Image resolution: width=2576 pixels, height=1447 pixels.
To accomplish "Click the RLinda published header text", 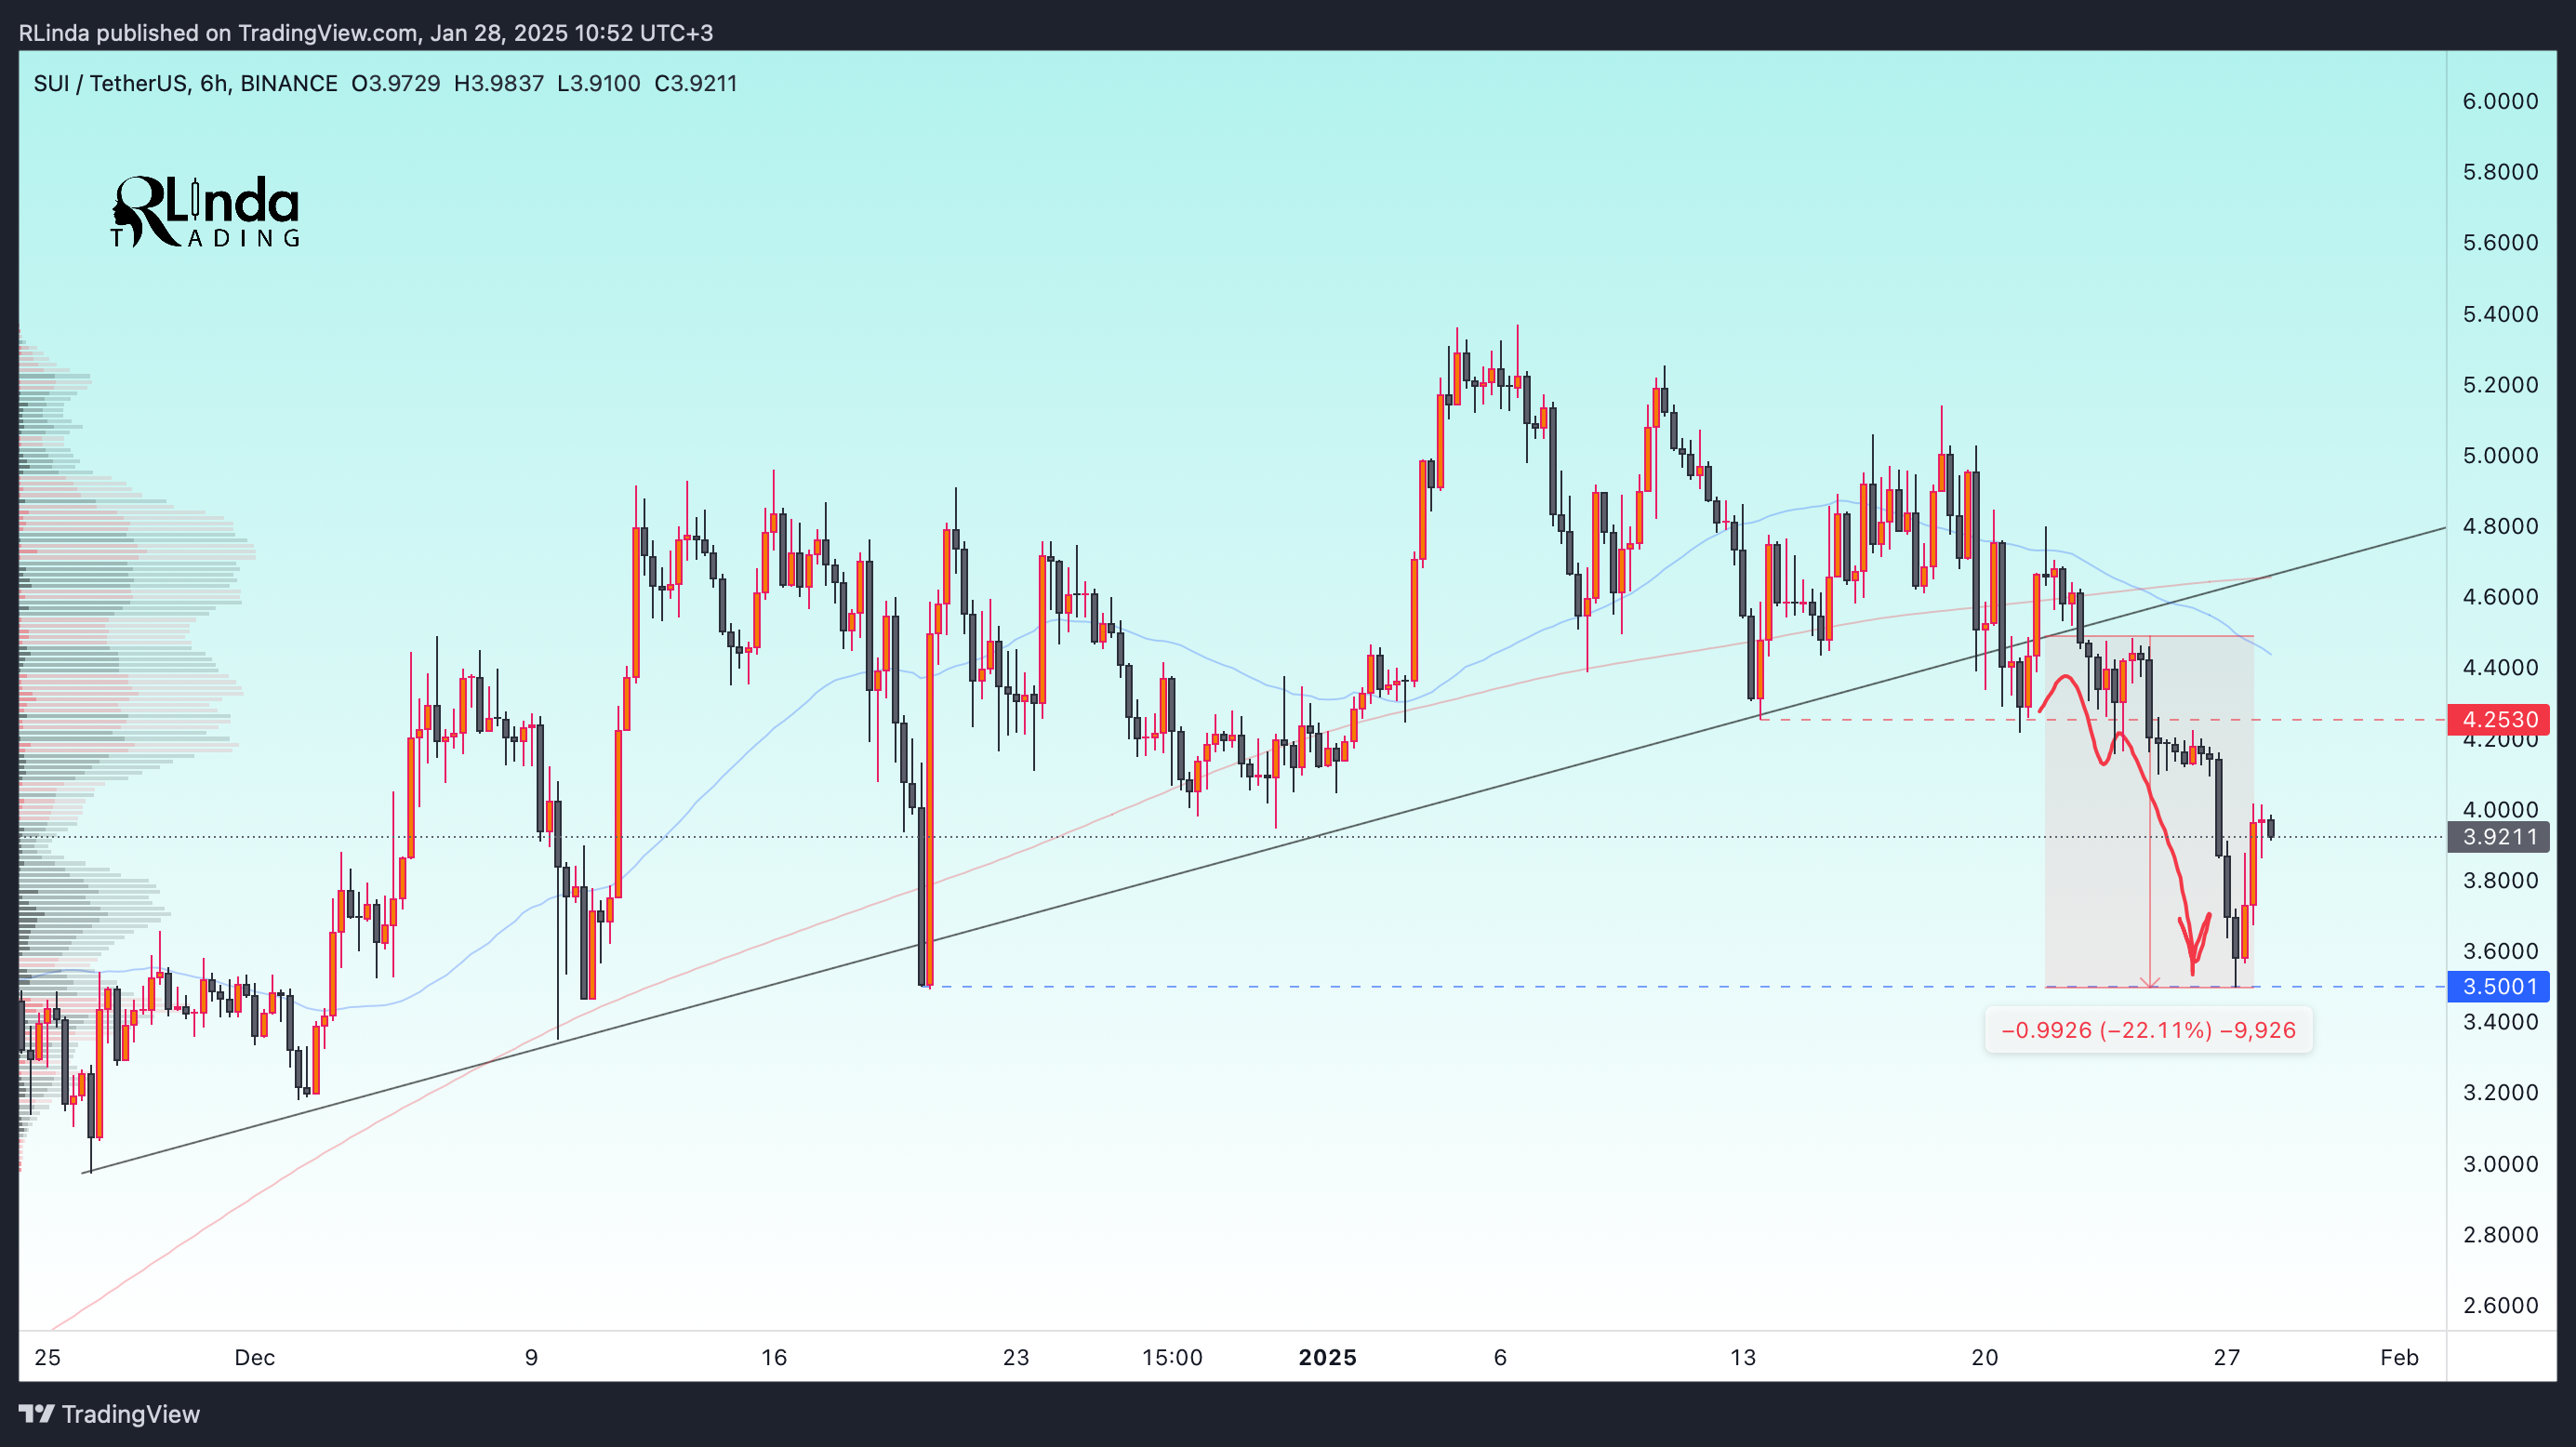I will coord(366,33).
